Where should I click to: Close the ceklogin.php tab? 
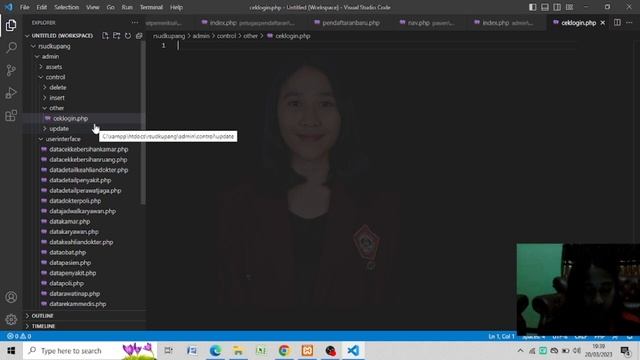603,23
